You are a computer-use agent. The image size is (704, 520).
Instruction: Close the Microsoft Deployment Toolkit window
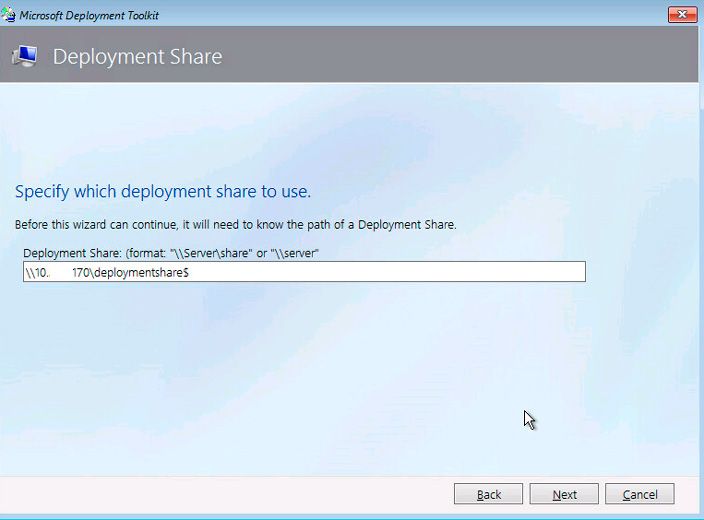(682, 14)
